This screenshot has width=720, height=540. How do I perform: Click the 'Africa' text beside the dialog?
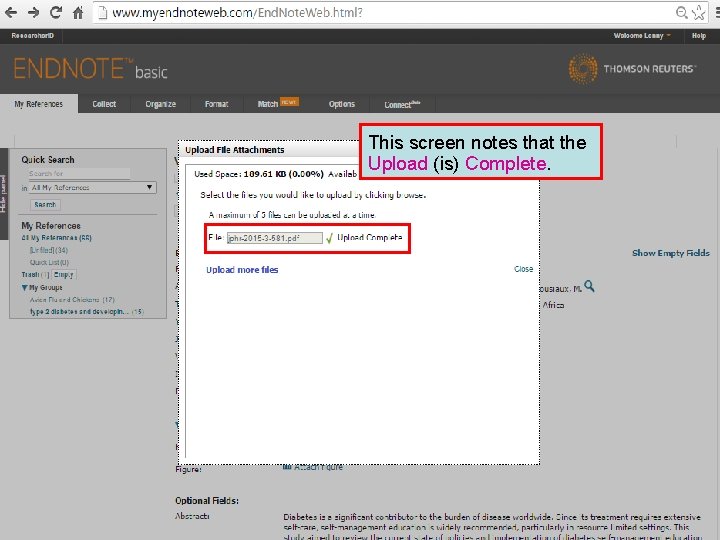553,305
